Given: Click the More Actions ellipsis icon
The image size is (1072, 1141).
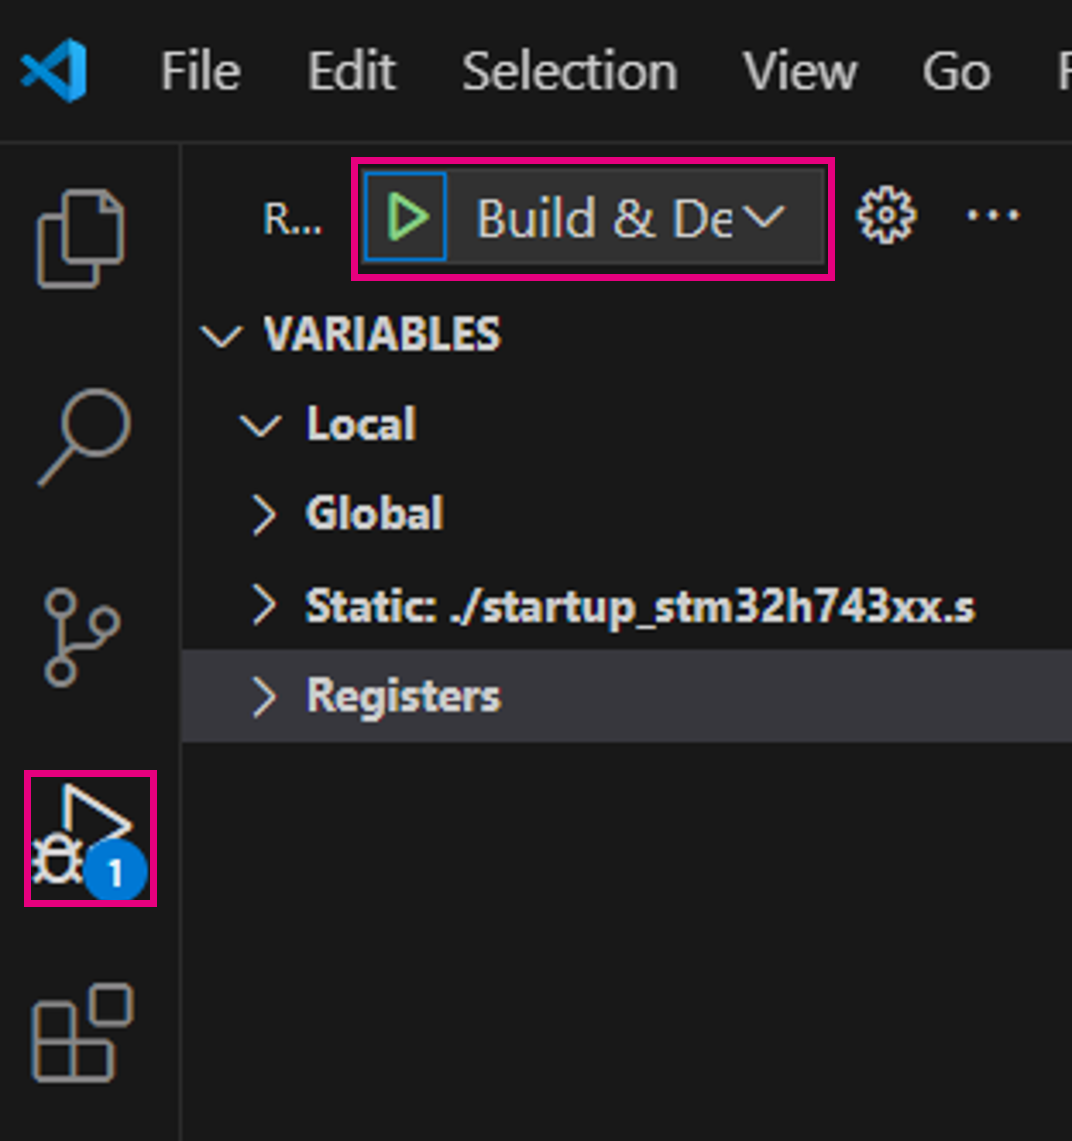Looking at the screenshot, I should 992,216.
